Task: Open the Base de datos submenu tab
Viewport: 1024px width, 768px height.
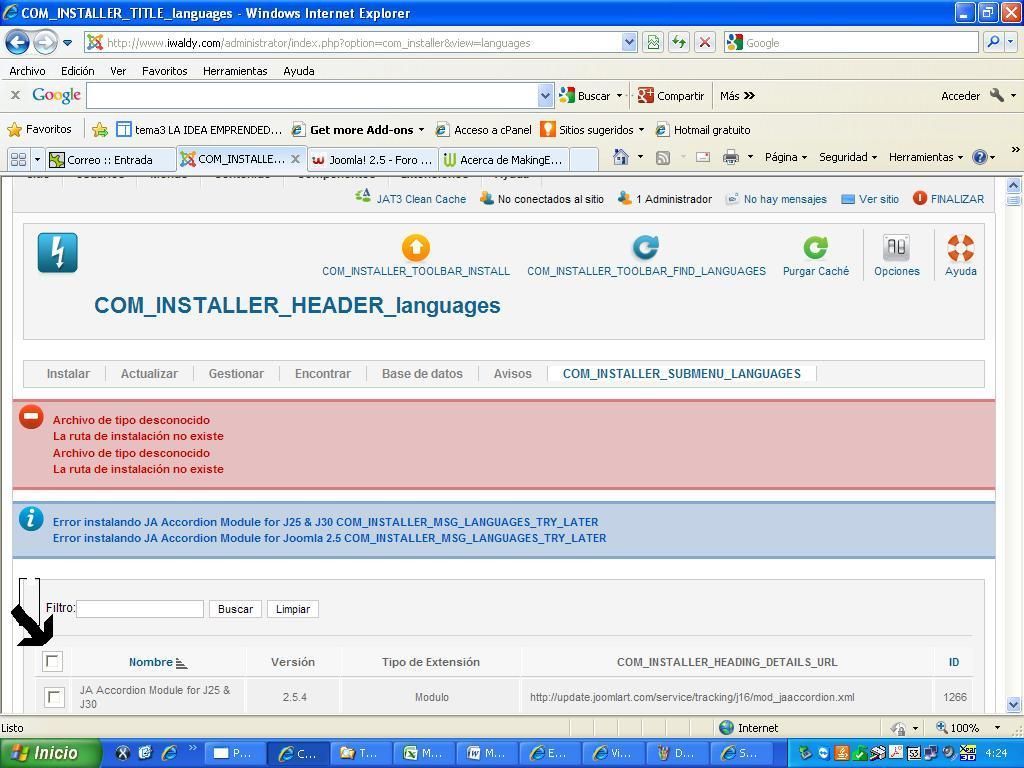Action: click(422, 374)
